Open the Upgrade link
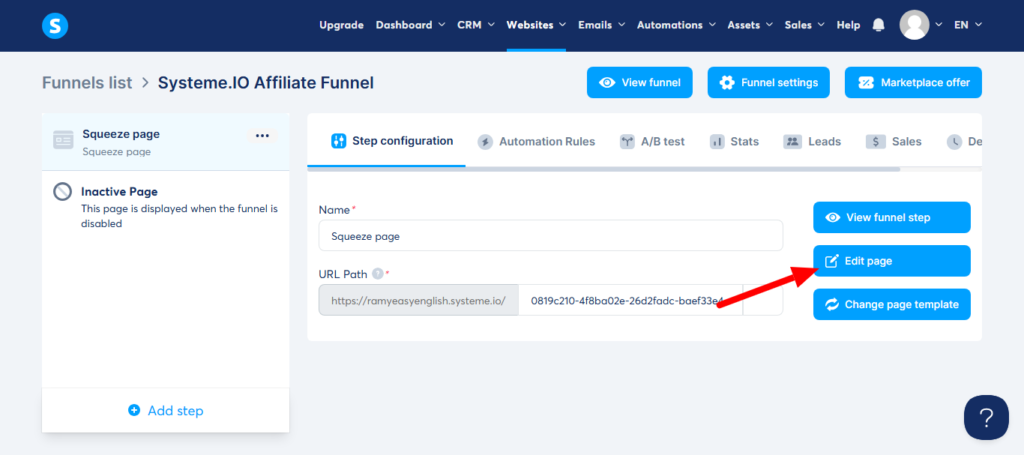The width and height of the screenshot is (1024, 455). pyautogui.click(x=341, y=25)
